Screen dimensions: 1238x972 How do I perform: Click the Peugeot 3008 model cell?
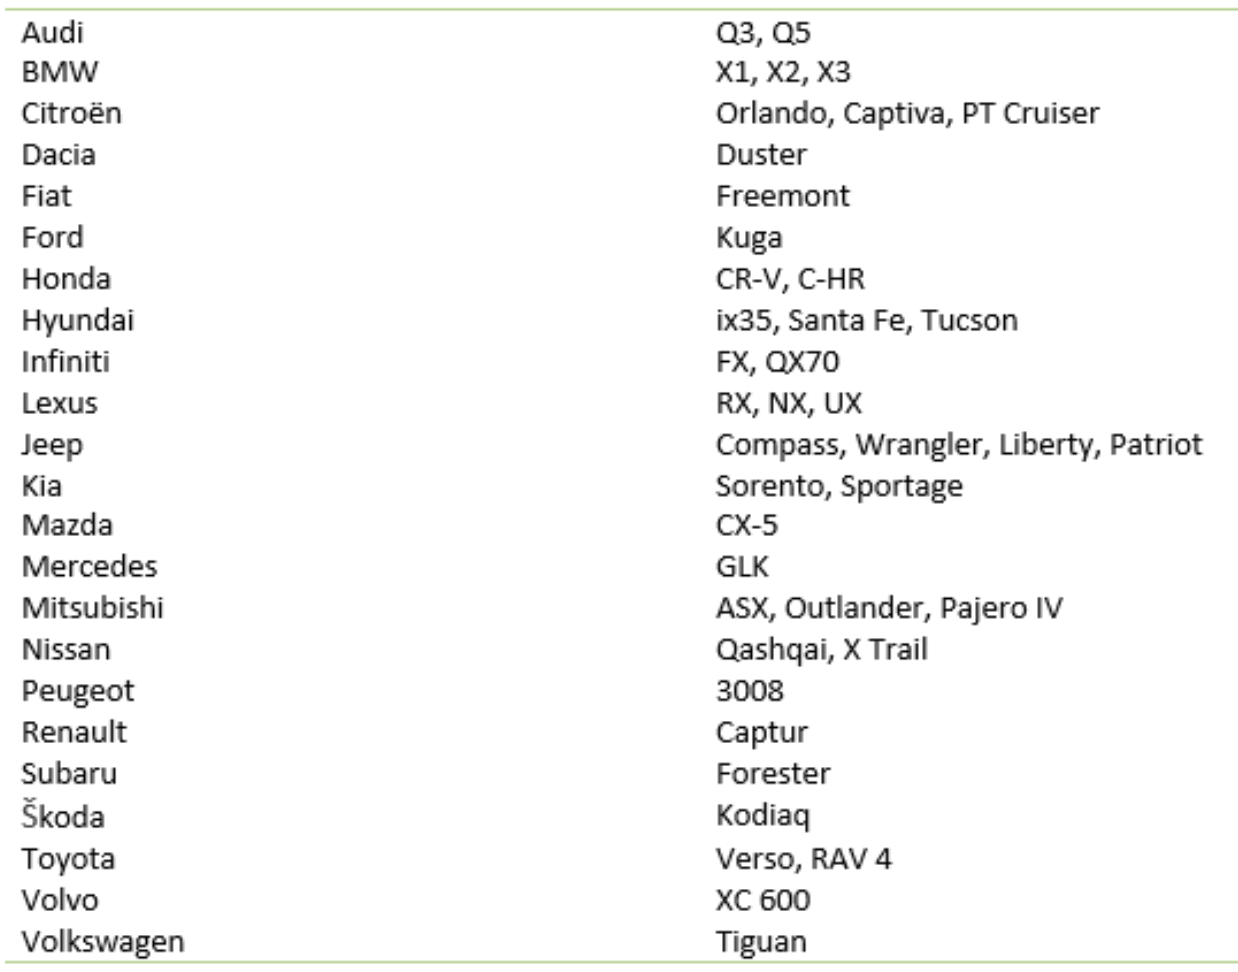point(750,691)
